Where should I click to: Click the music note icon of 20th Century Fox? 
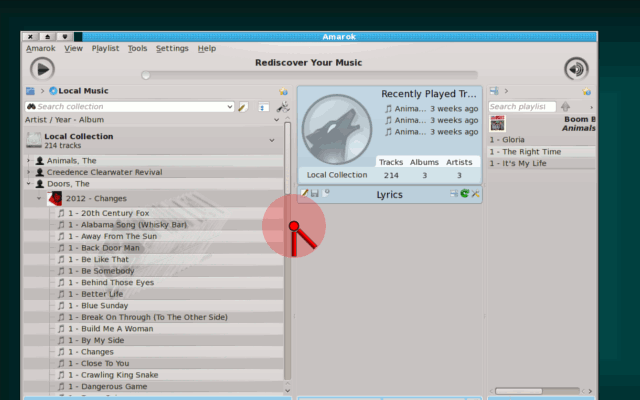(x=61, y=213)
